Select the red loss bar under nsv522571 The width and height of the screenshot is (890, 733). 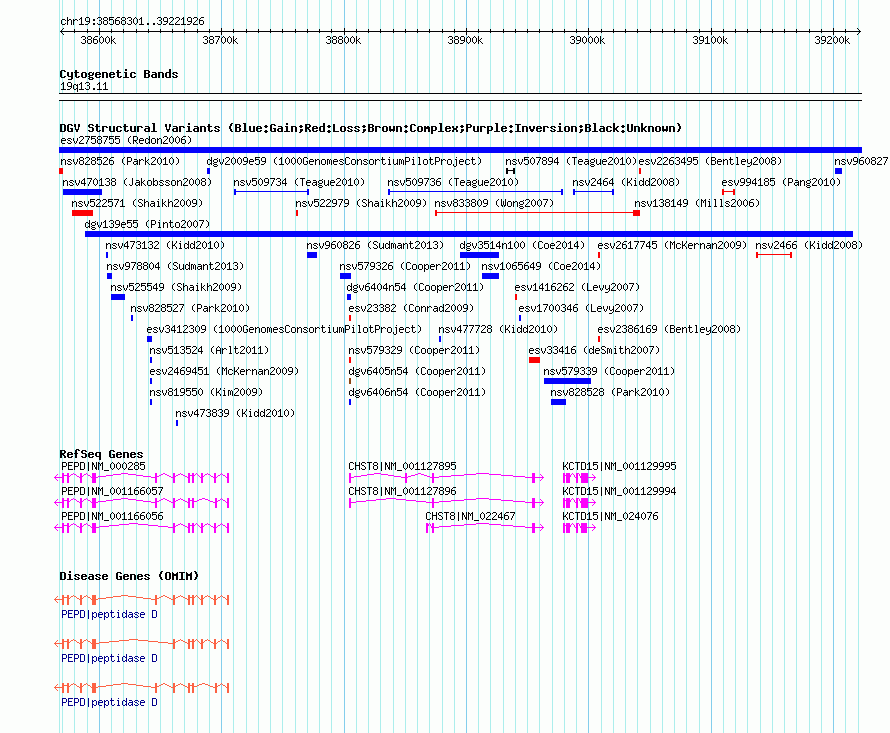tap(82, 213)
